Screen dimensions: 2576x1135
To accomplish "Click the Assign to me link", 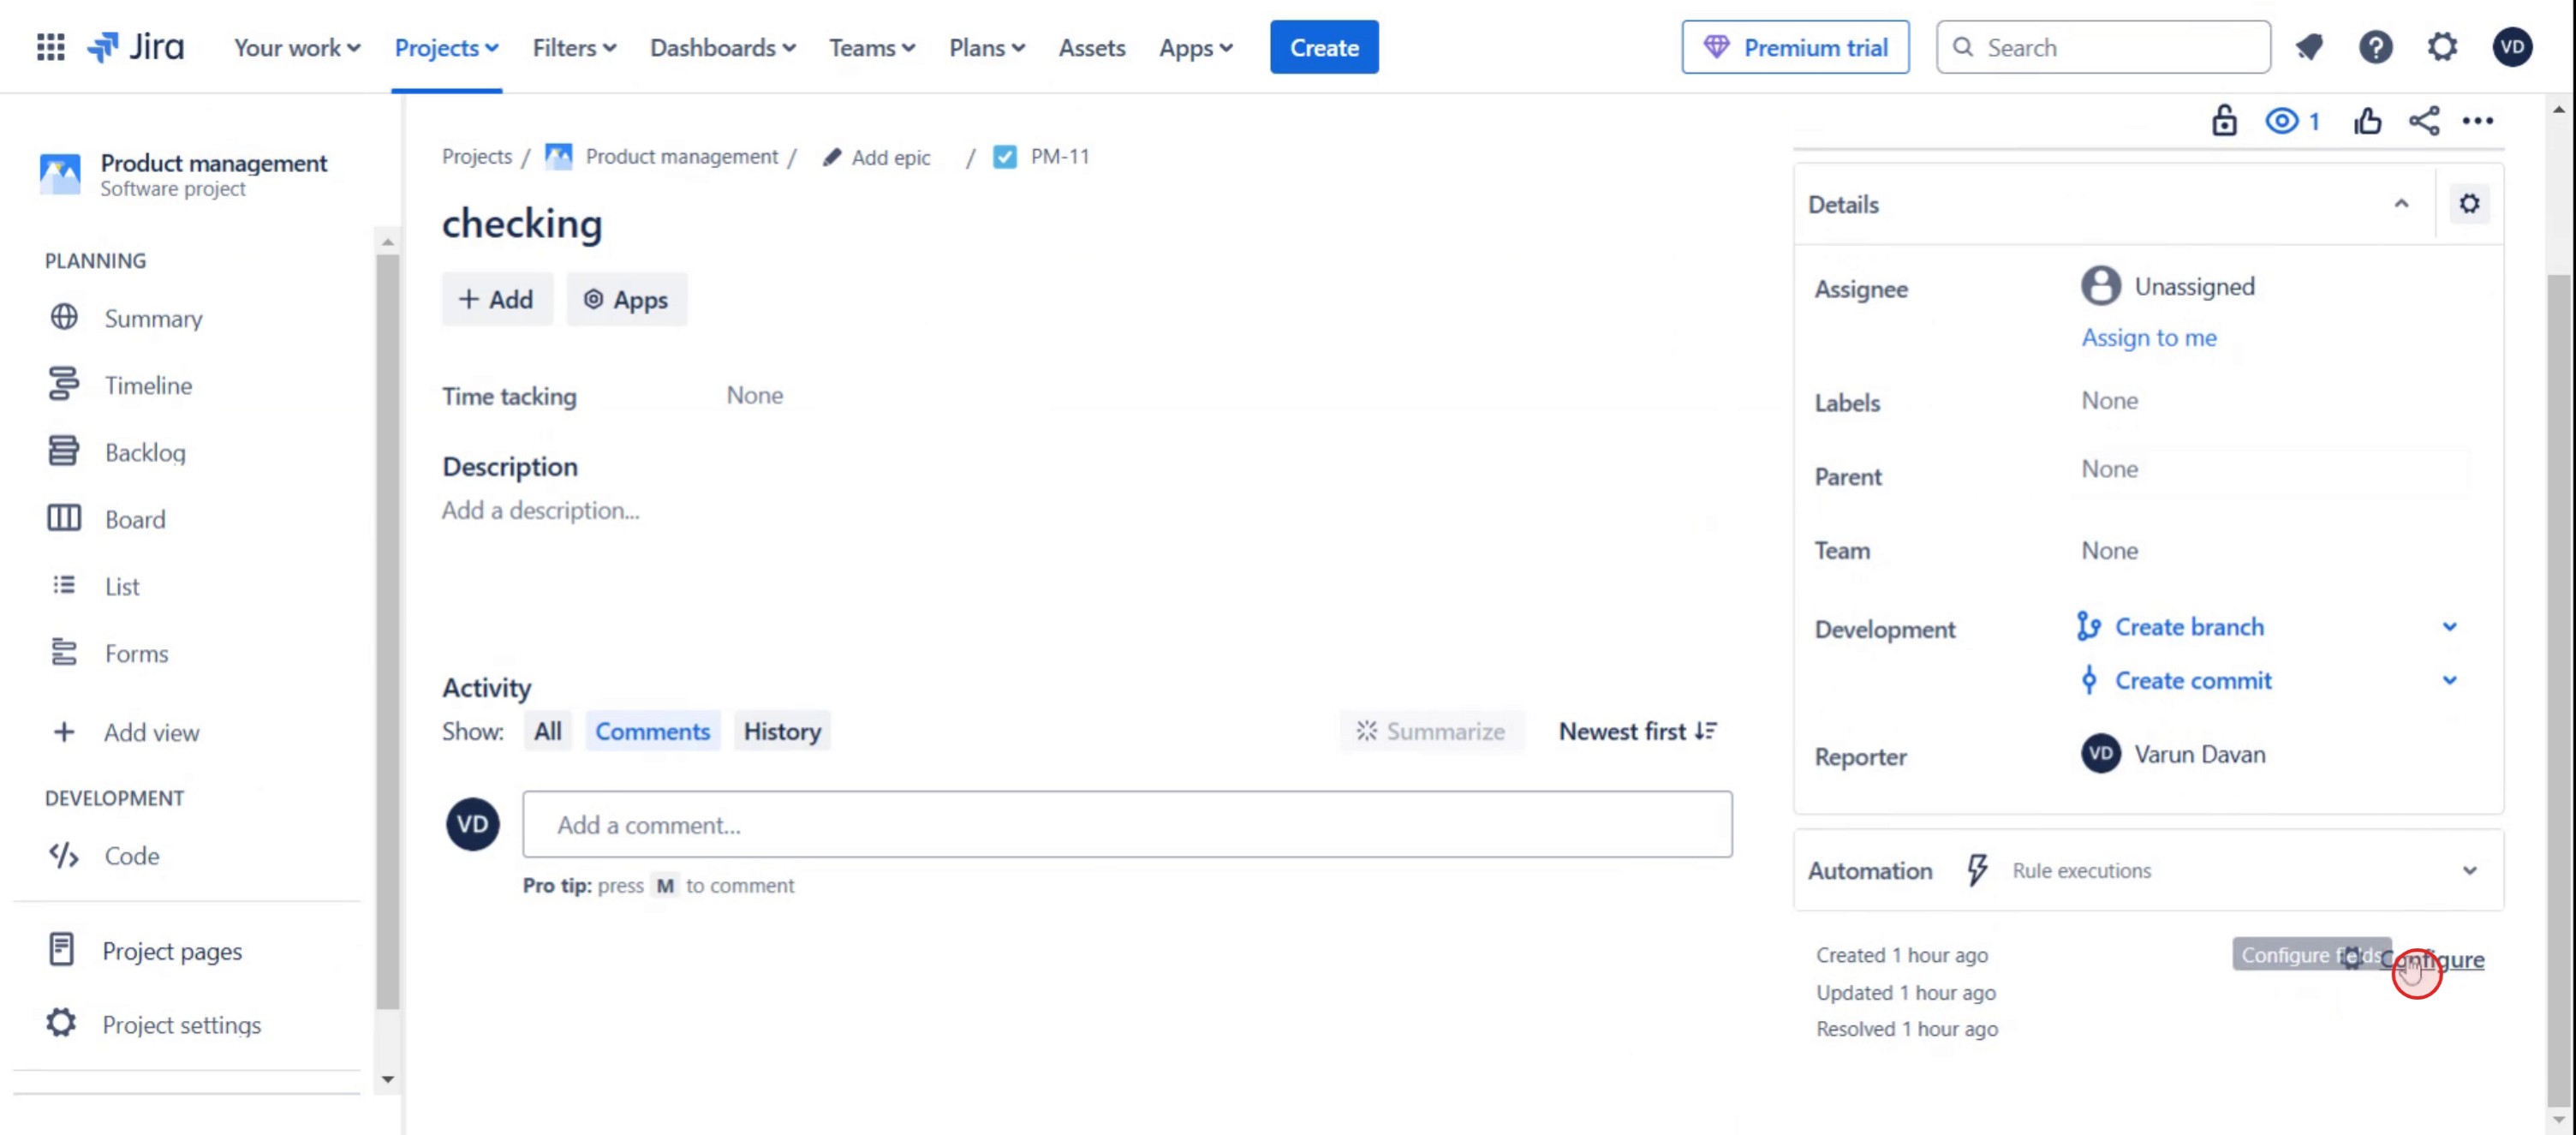I will 2148,338.
